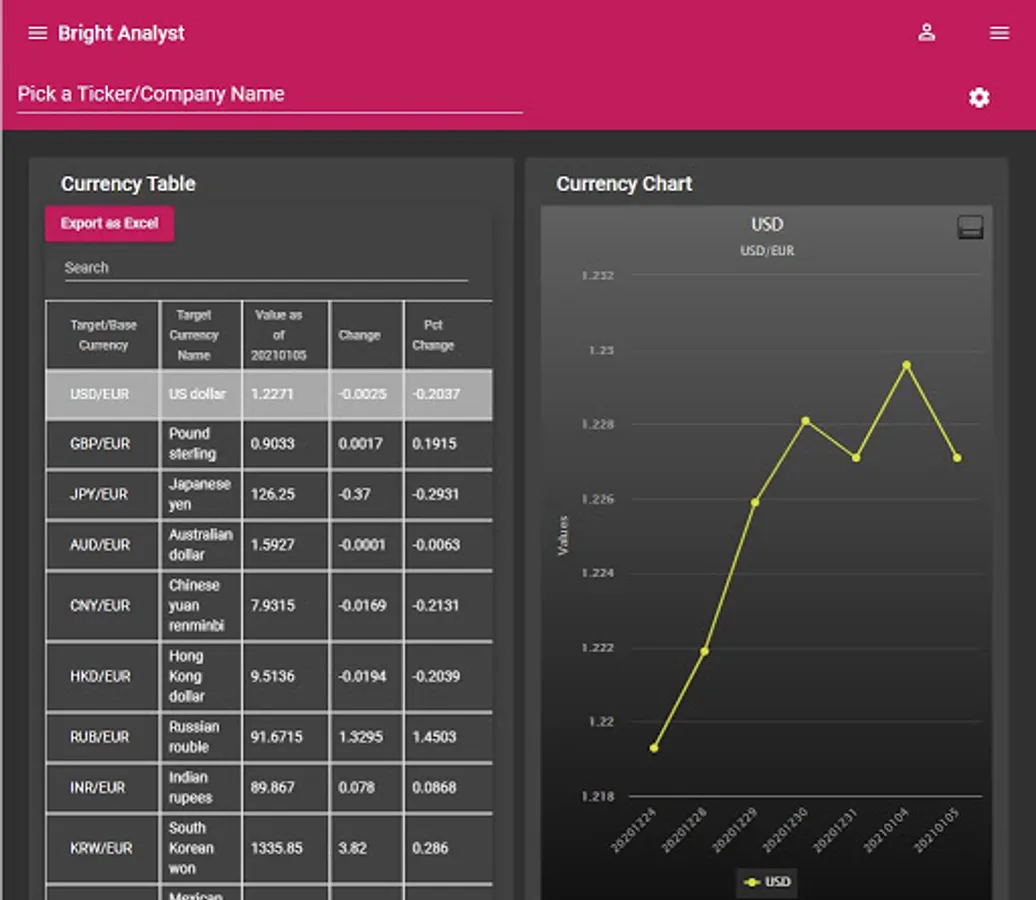Open settings via the gear icon
Image resolution: width=1036 pixels, height=900 pixels.
click(979, 98)
